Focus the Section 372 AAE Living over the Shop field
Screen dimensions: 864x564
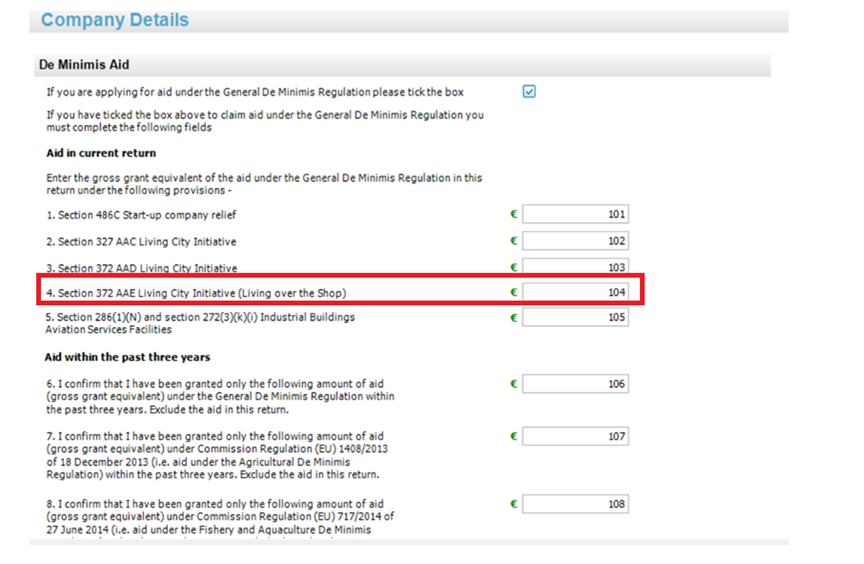point(575,292)
